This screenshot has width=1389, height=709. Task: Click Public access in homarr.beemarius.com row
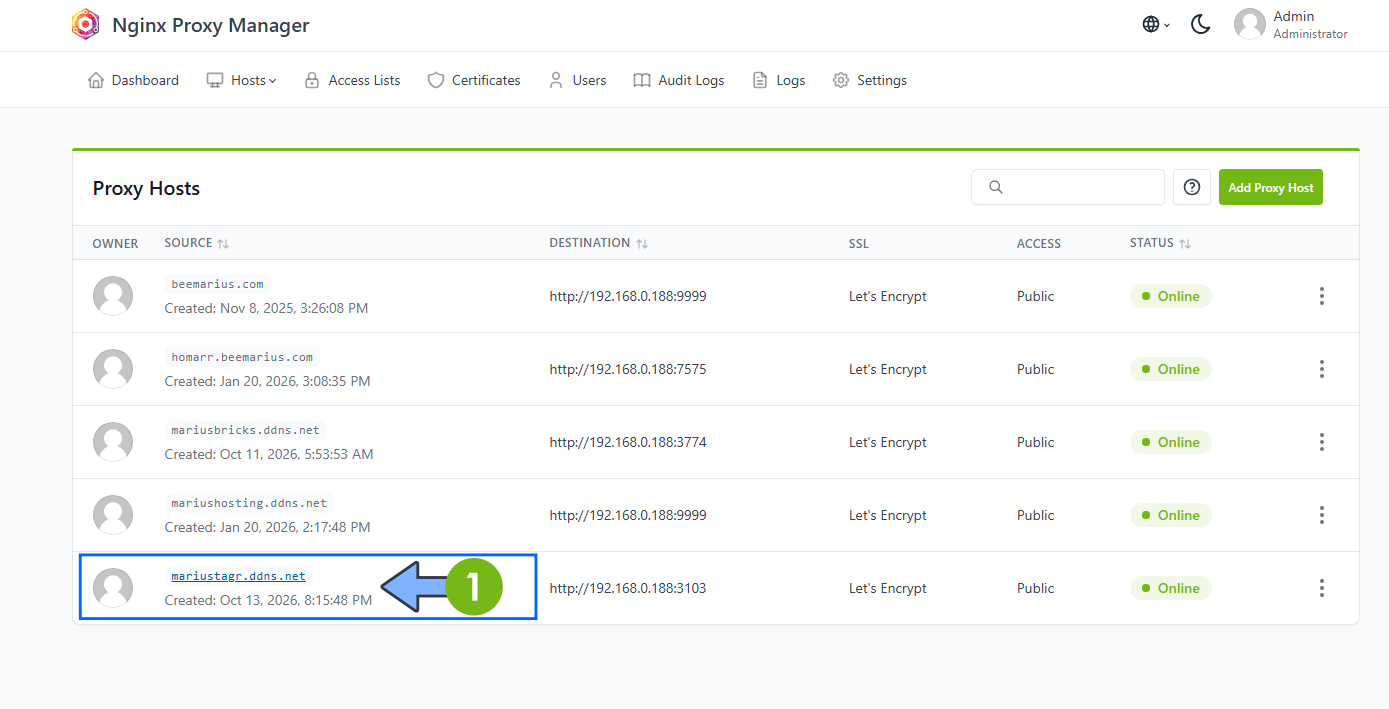[x=1036, y=369]
